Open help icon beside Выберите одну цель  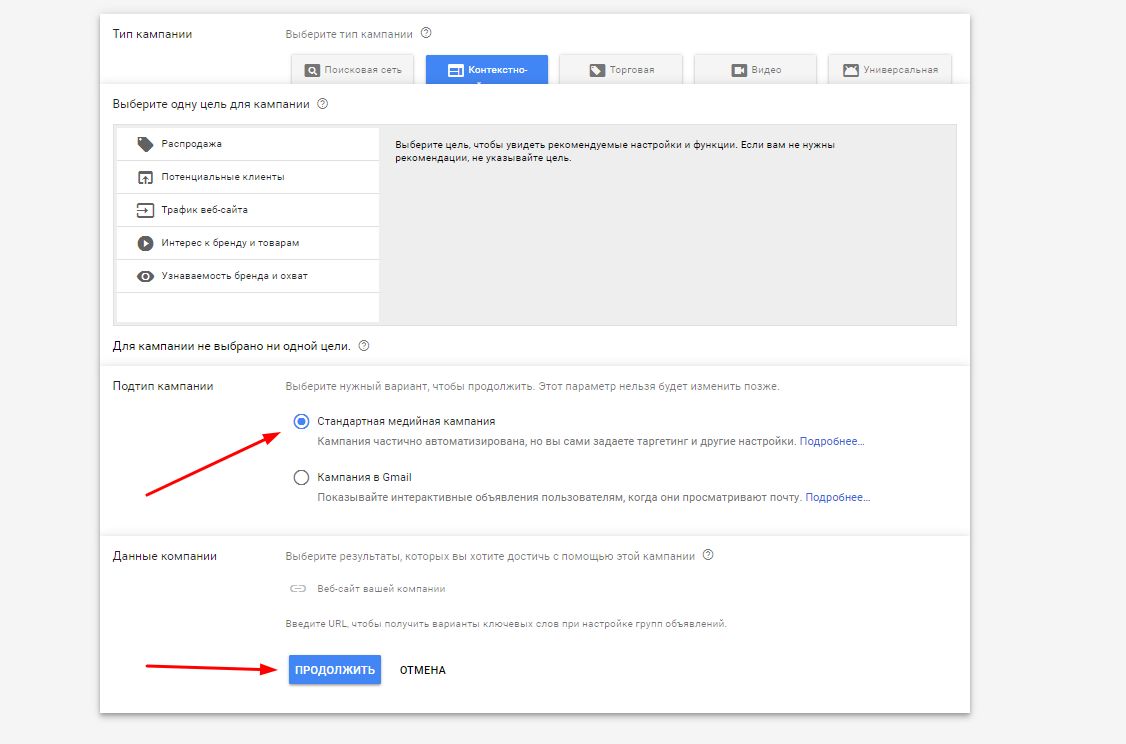point(322,103)
